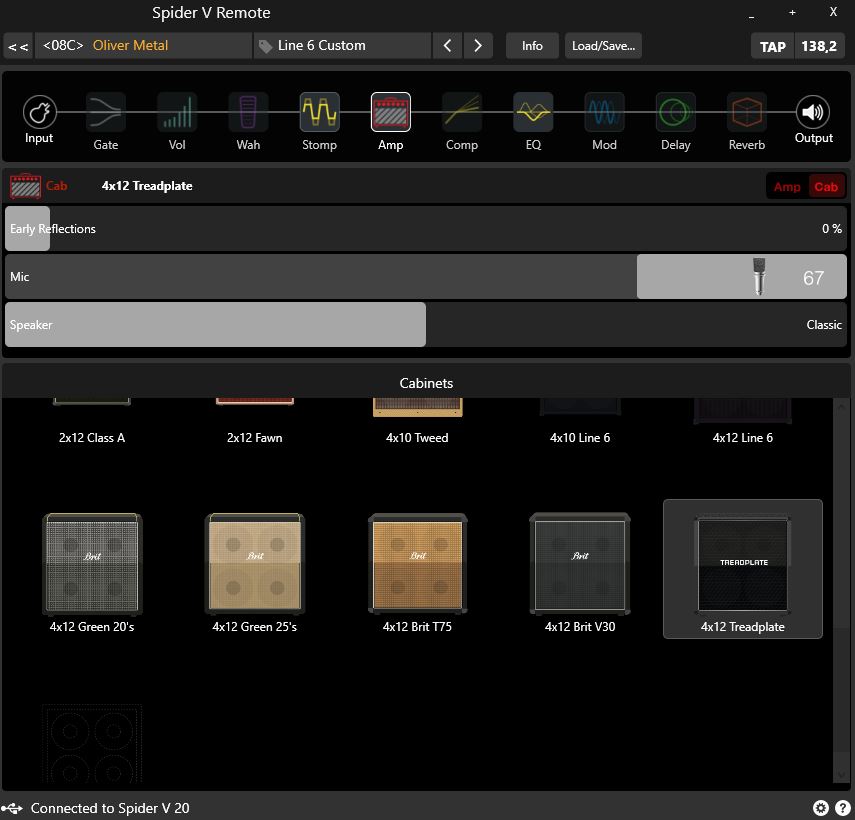Open the Wah pedal block
This screenshot has height=820, width=855.
[x=248, y=112]
